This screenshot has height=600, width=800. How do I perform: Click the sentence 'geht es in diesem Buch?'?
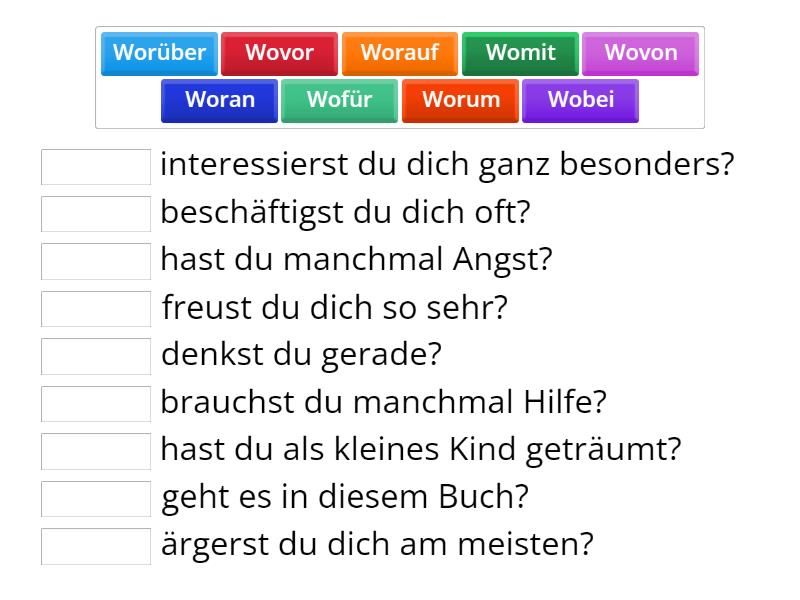(345, 497)
